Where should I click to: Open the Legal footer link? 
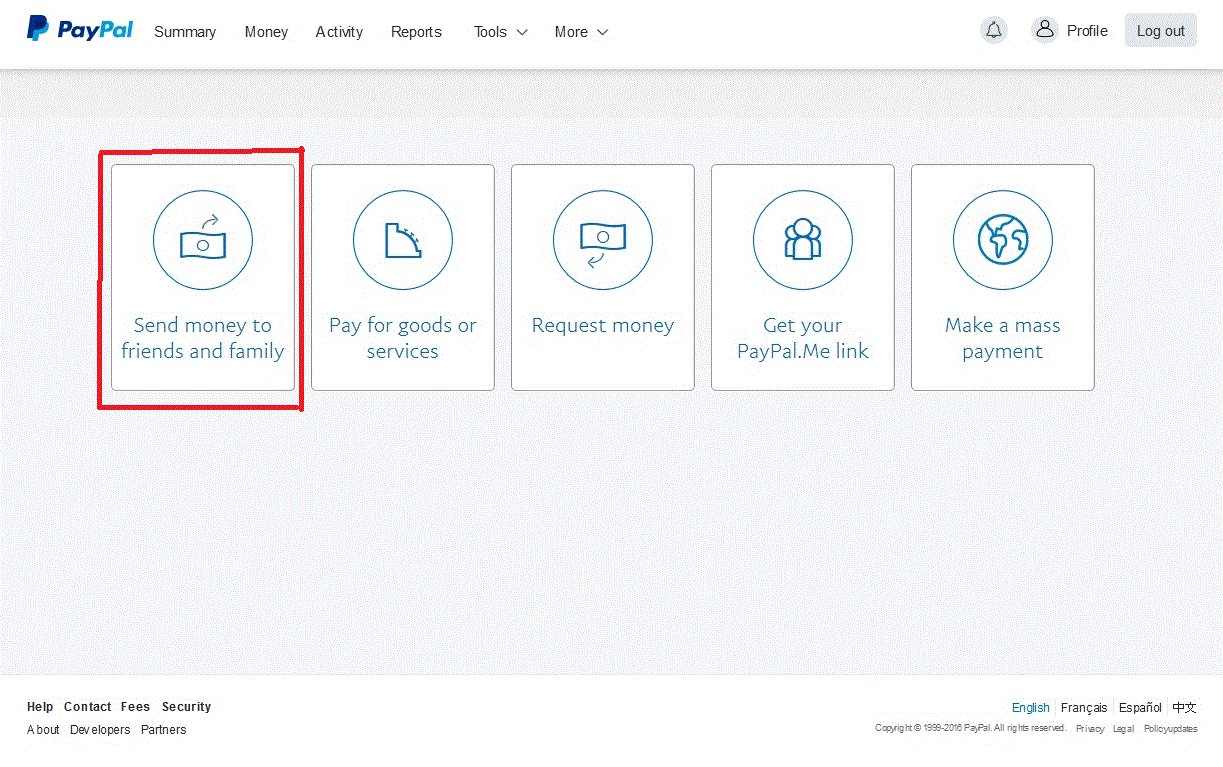tap(1124, 729)
